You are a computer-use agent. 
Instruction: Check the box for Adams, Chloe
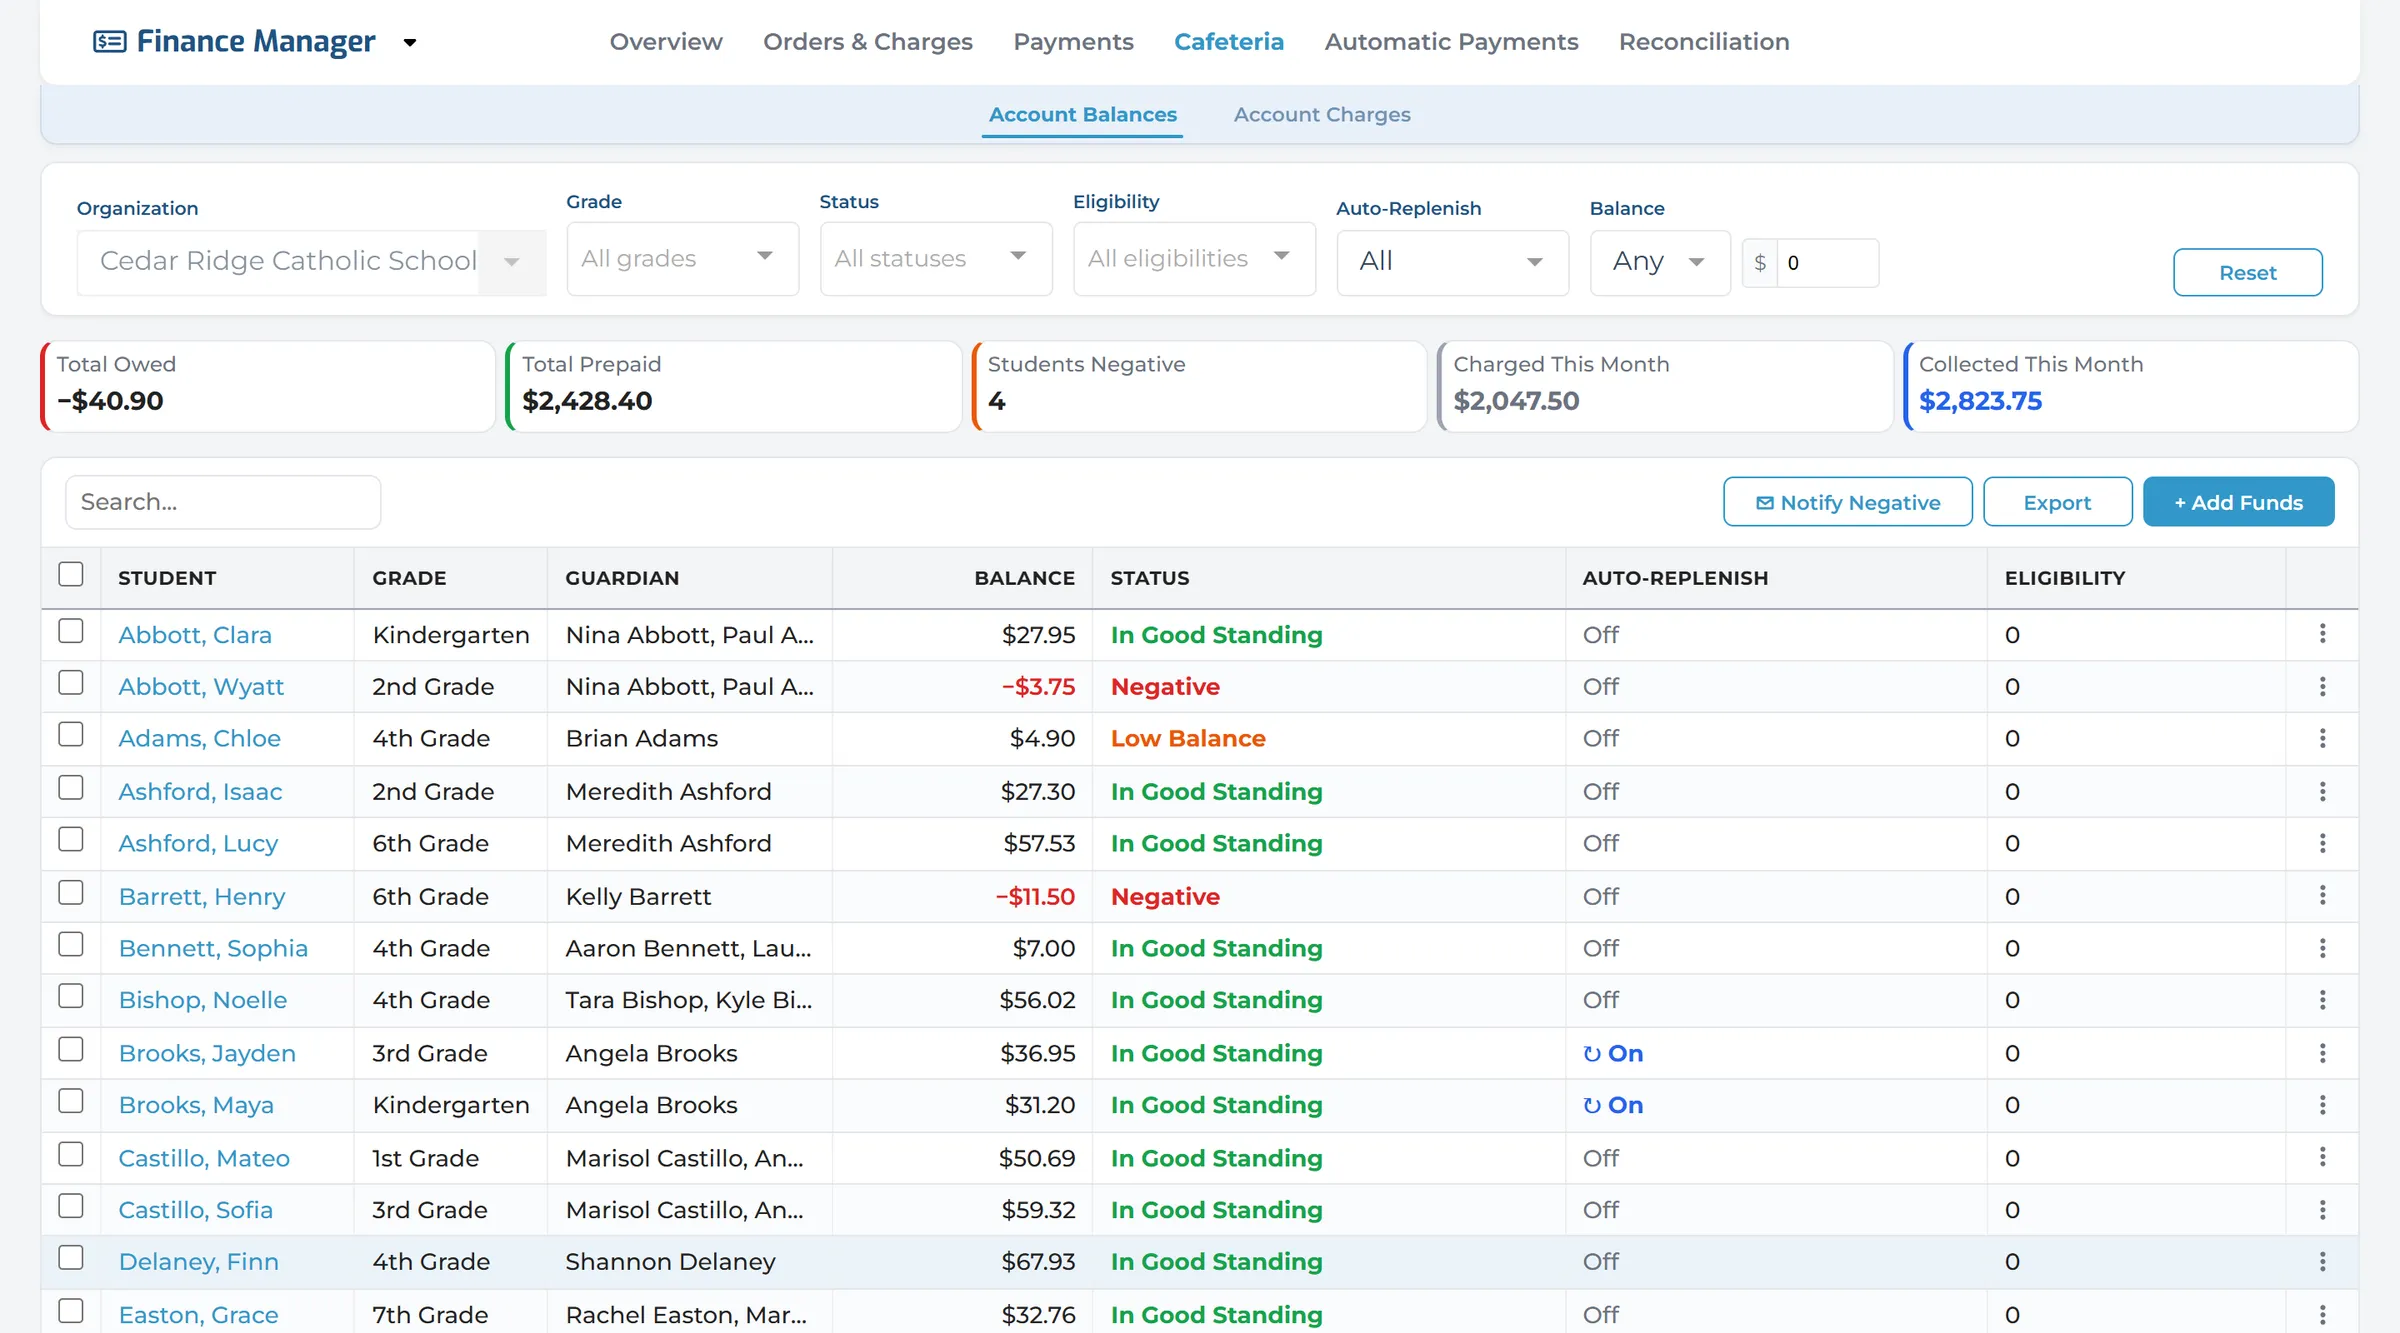tap(71, 734)
